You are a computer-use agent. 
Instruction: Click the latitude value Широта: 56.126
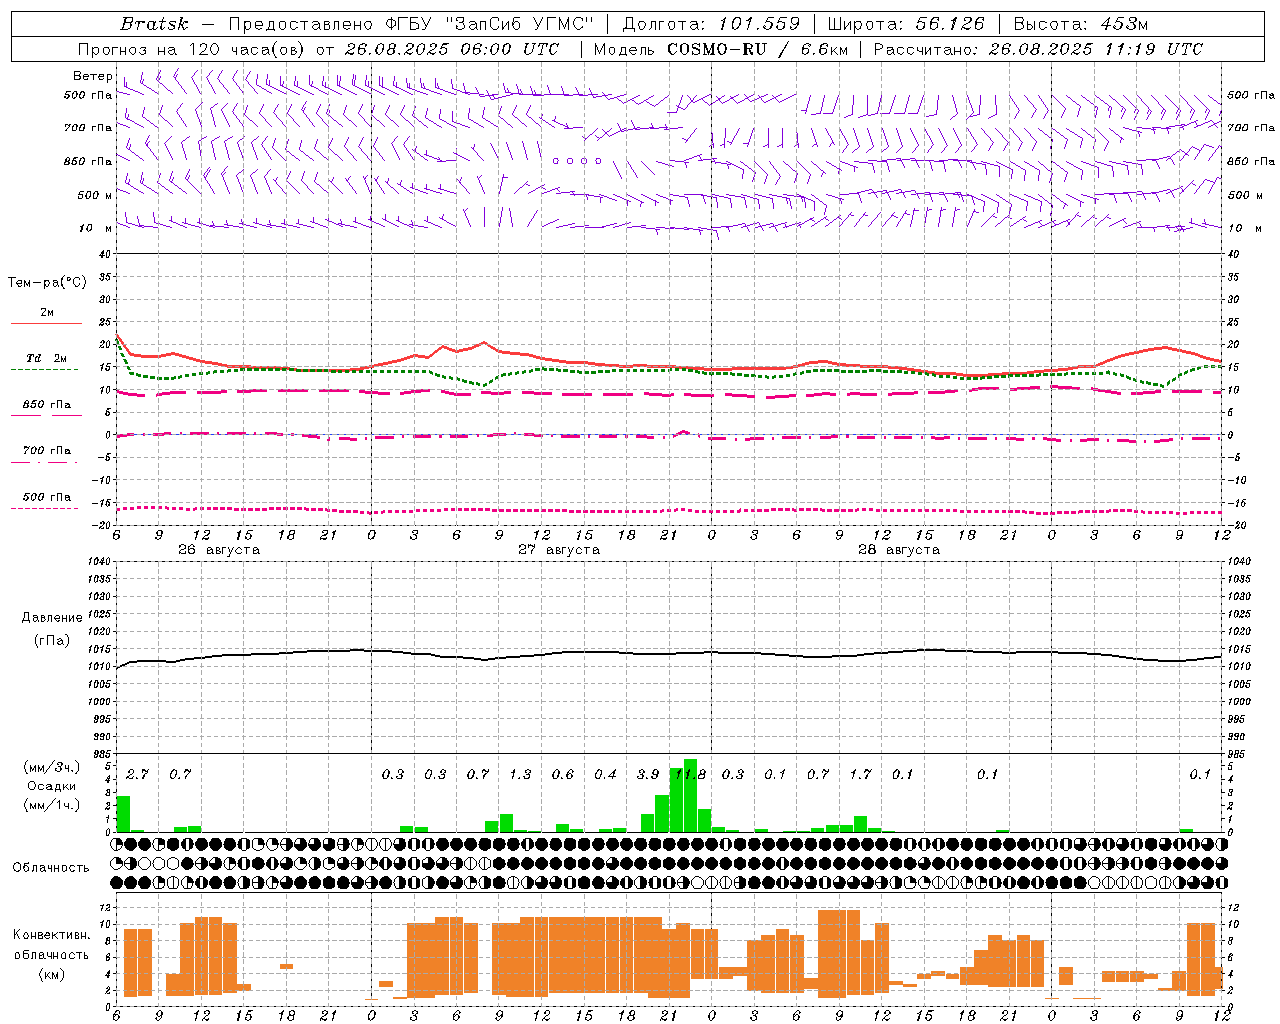[x=907, y=24]
